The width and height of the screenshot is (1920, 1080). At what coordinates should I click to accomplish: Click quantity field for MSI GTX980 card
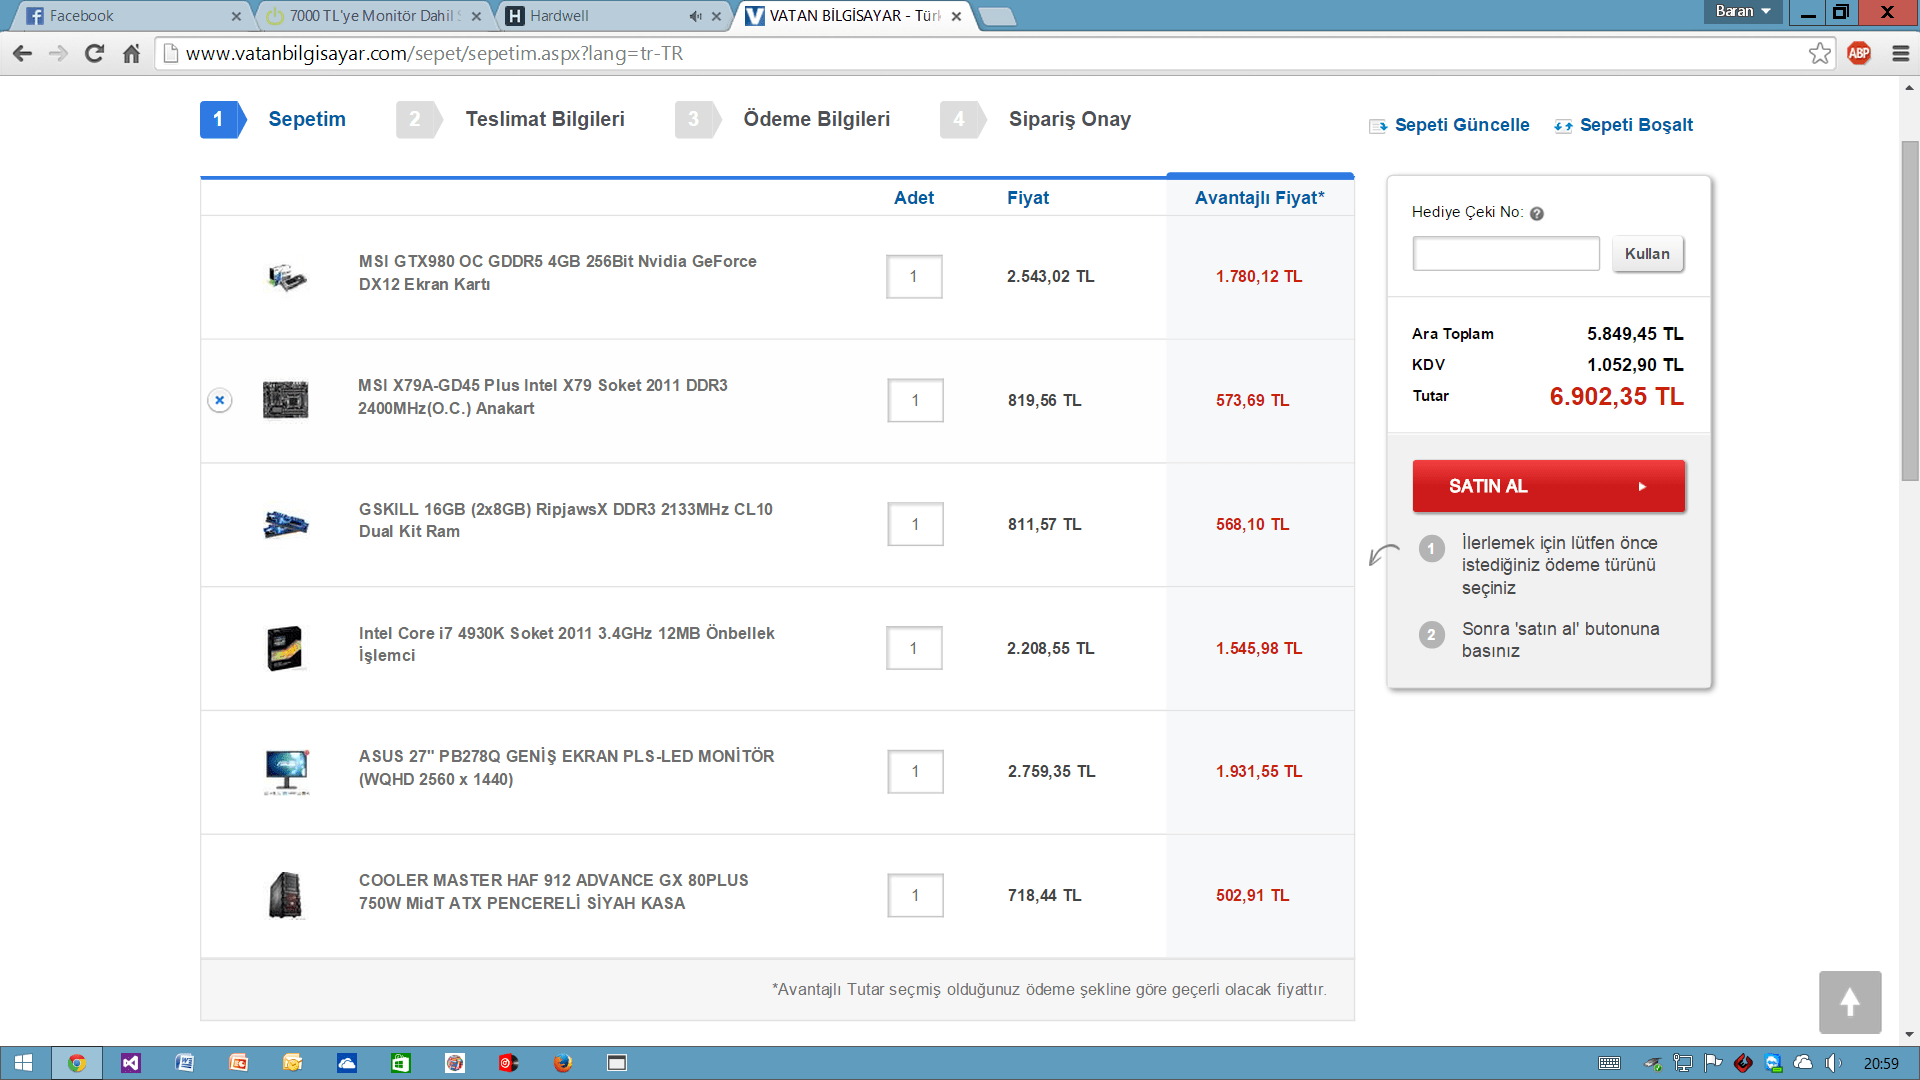pos(913,277)
